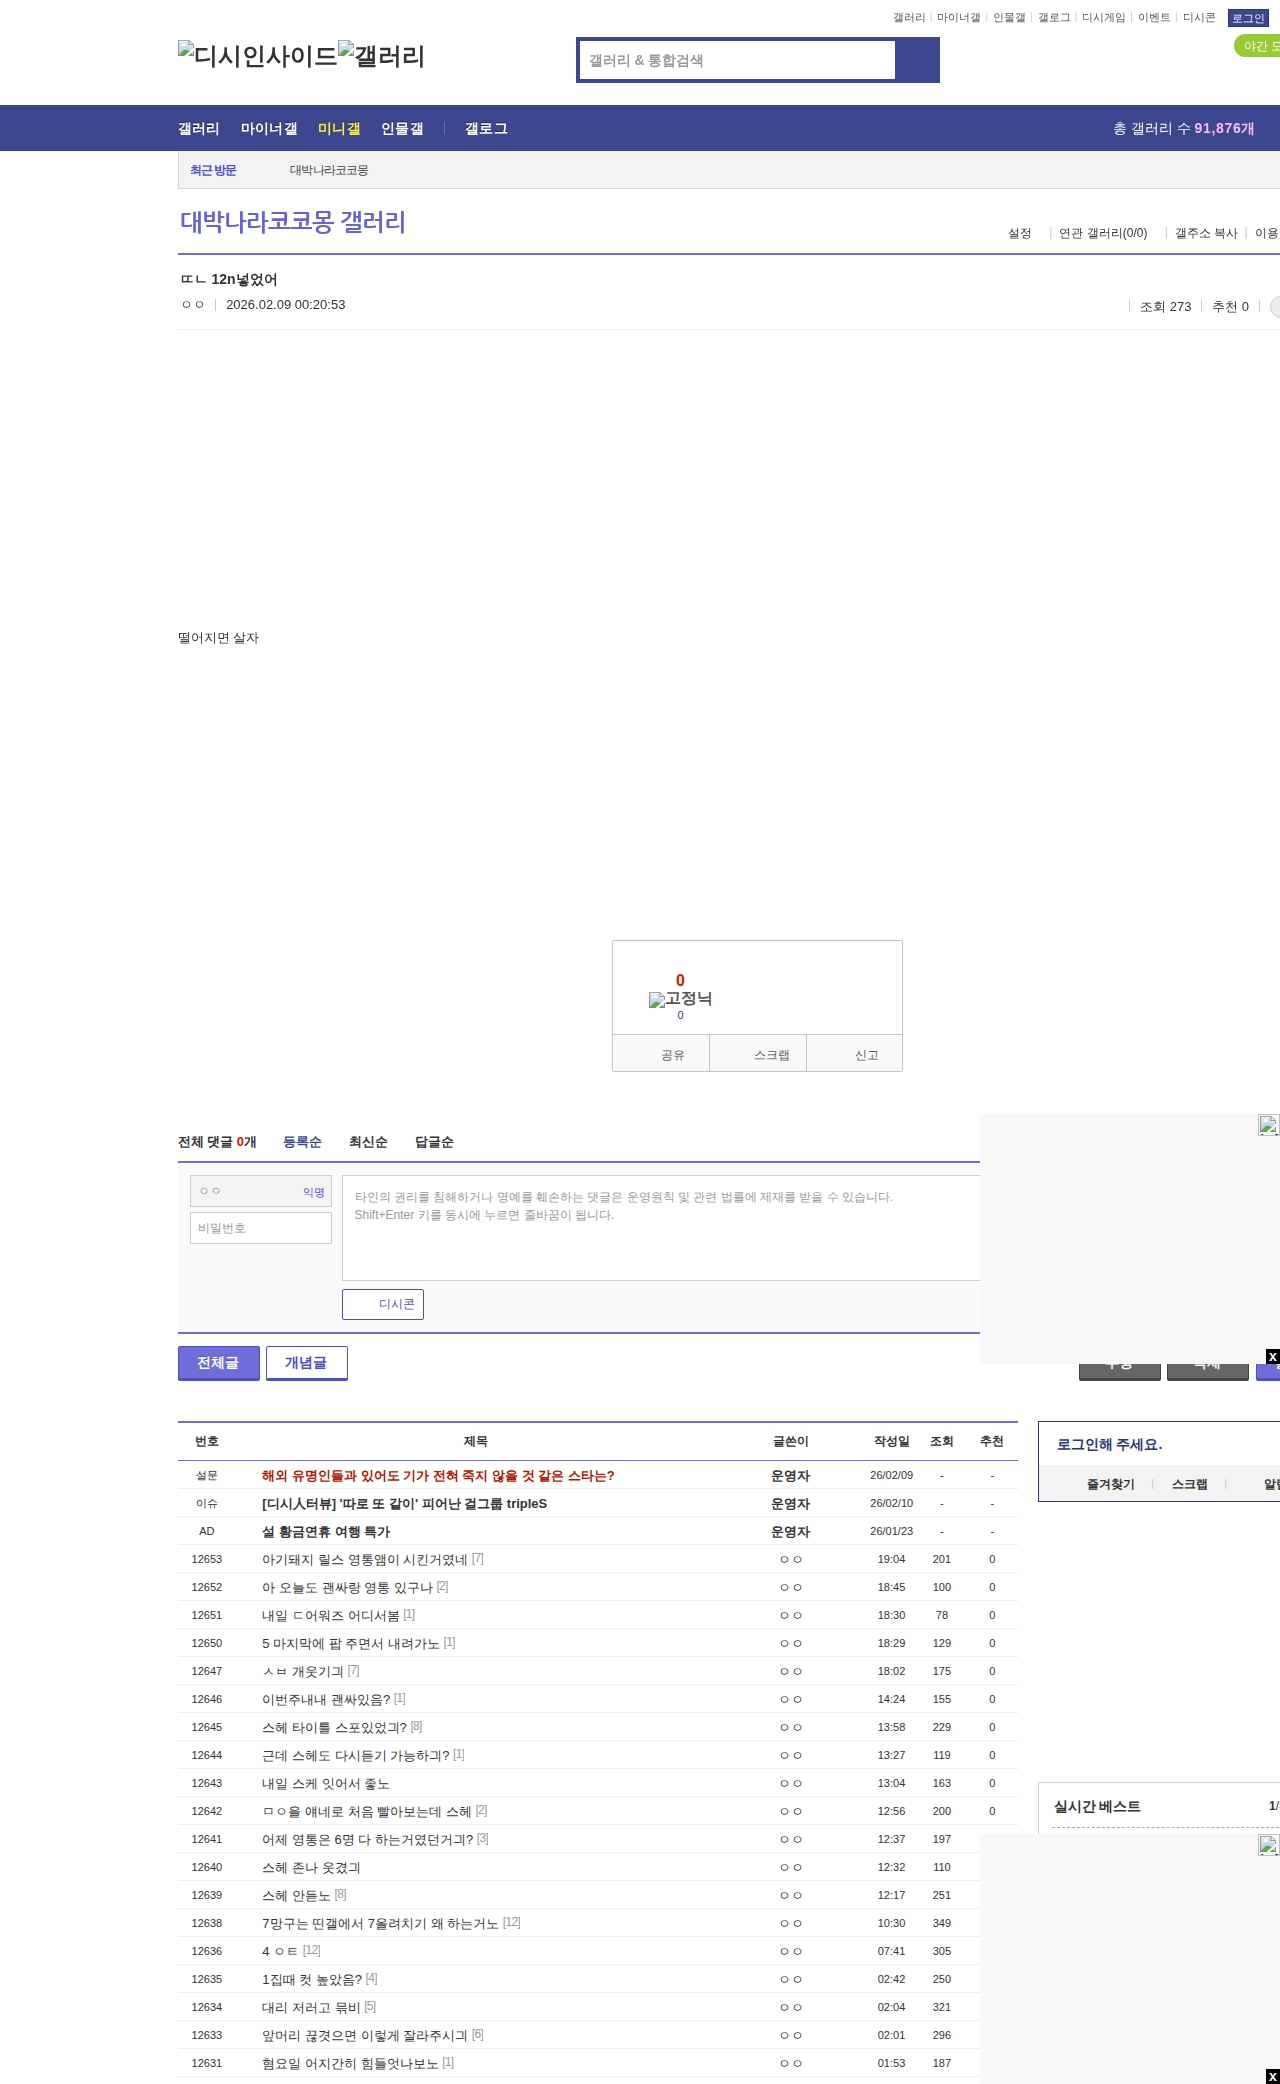Close the ad overlapping the comment box
This screenshot has height=2084, width=1280.
[1272, 1356]
